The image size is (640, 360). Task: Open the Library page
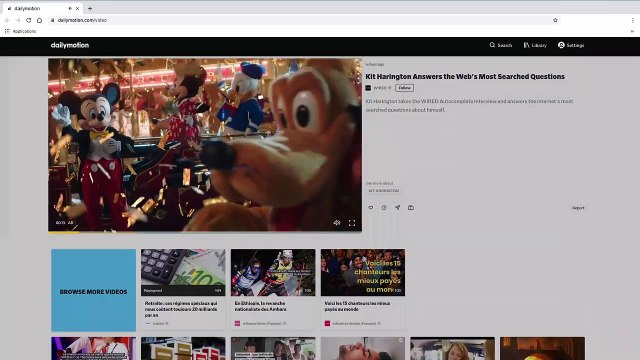tap(535, 45)
